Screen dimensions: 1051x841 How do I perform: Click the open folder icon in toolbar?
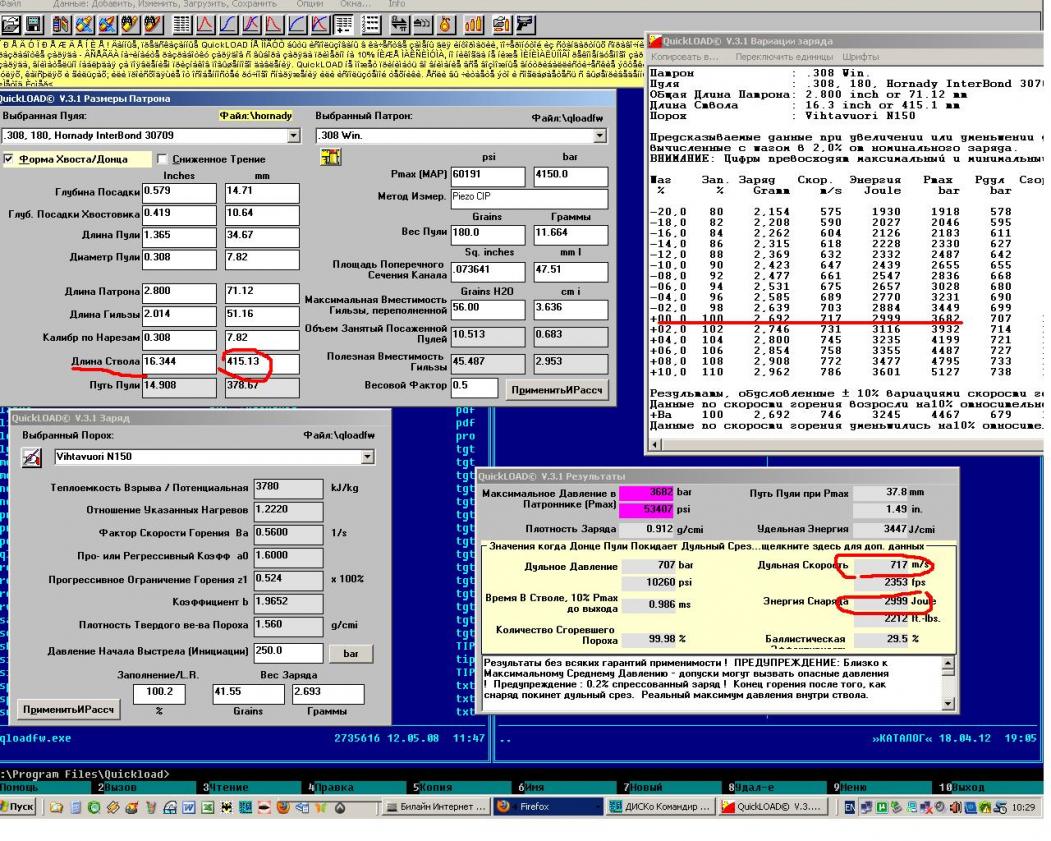(x=11, y=21)
